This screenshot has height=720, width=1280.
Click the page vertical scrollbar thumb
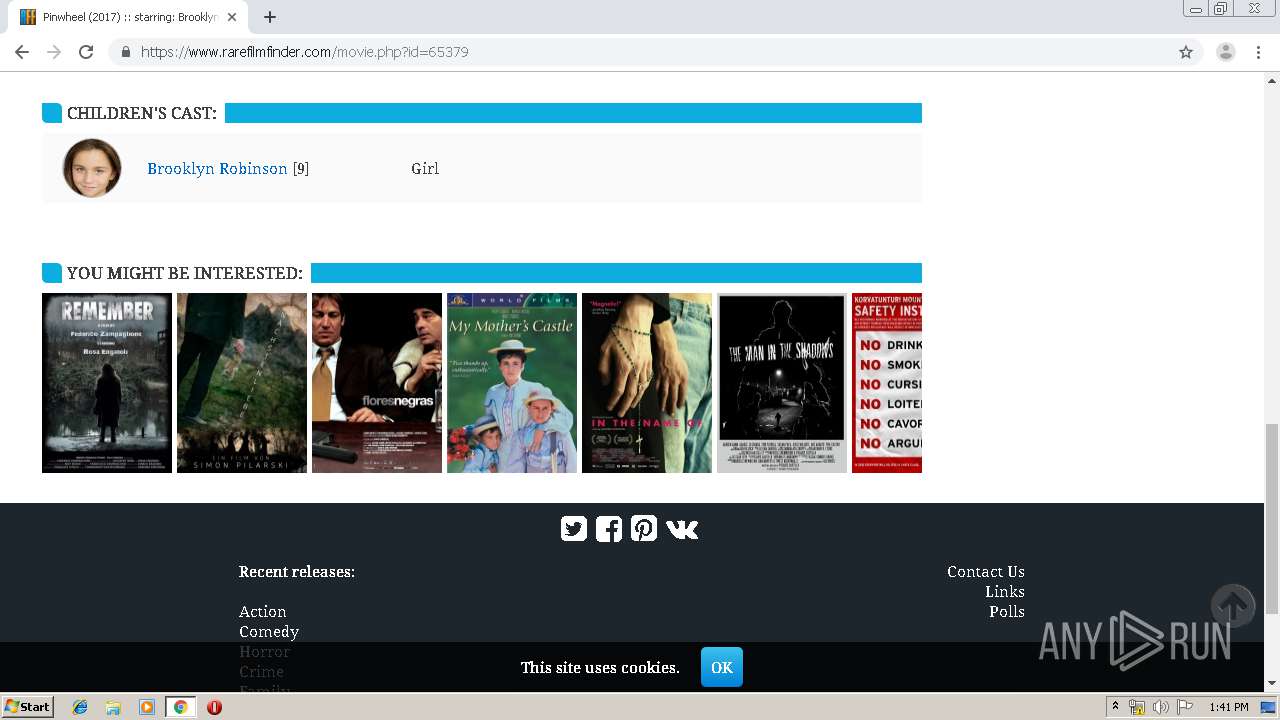[x=1272, y=518]
